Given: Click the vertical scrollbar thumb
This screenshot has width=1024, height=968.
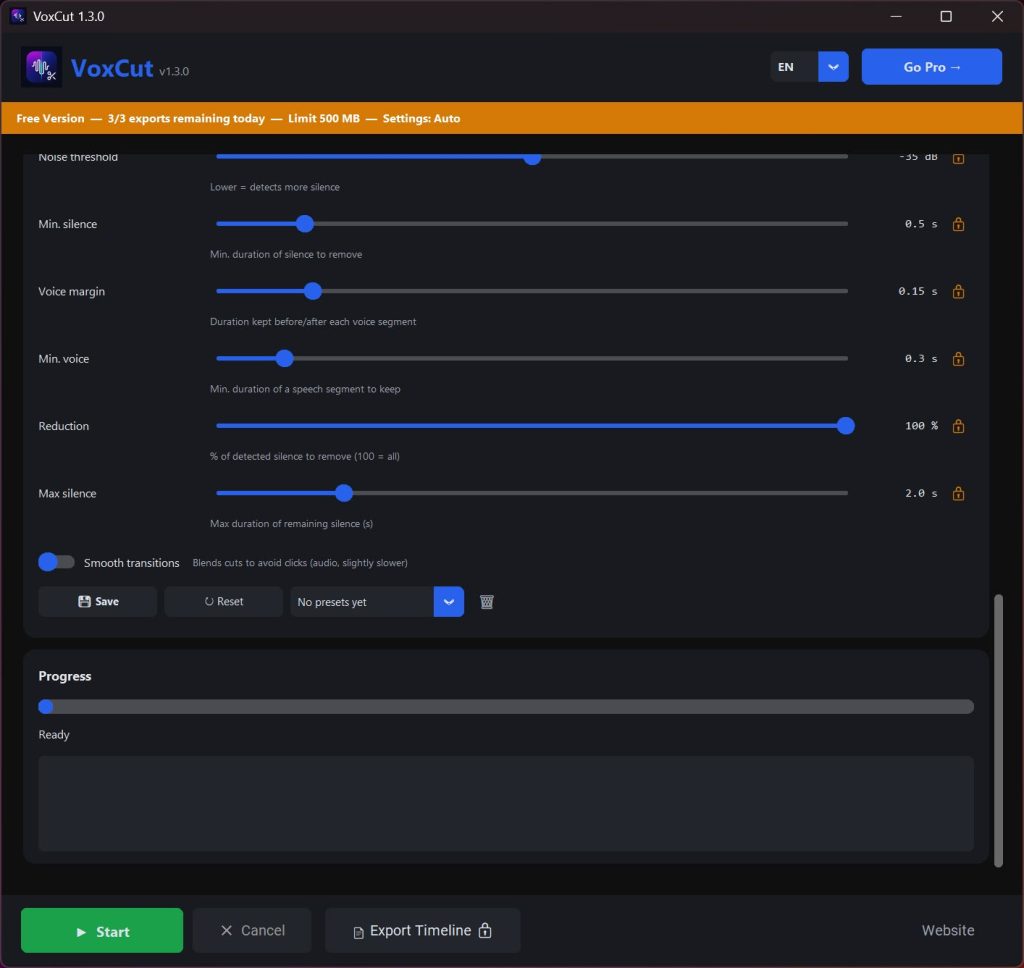Looking at the screenshot, I should (998, 730).
